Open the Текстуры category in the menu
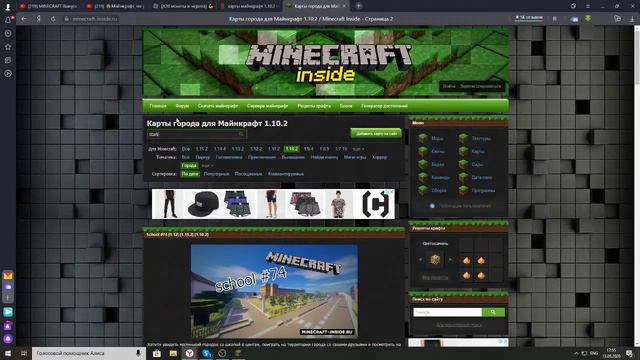This screenshot has width=640, height=360. (x=481, y=139)
